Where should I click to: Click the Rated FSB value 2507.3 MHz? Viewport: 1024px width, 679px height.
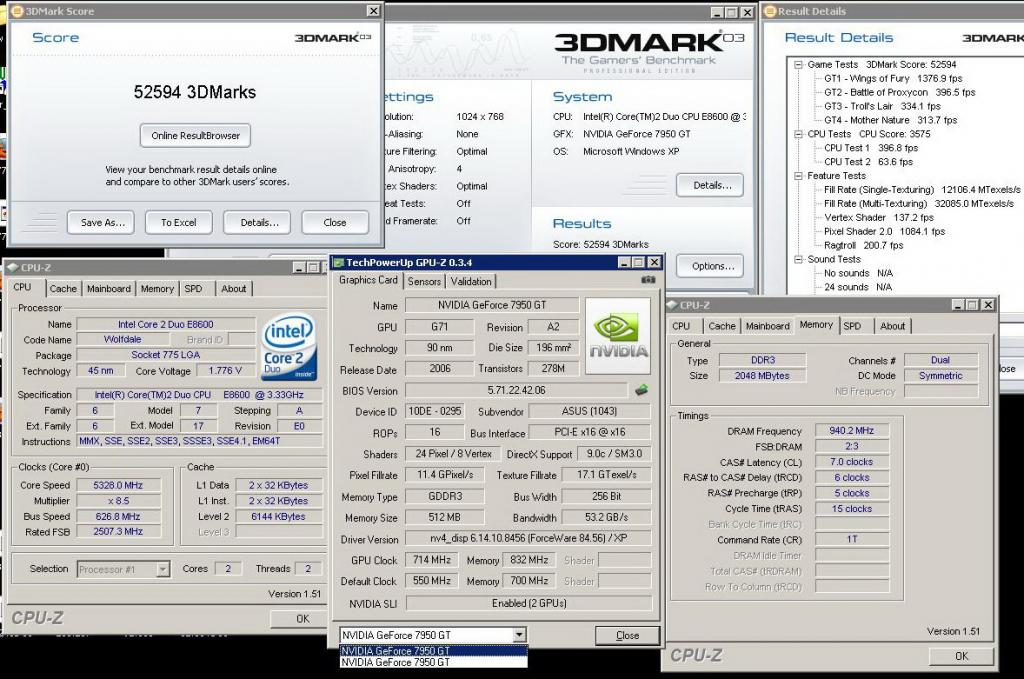tap(118, 531)
